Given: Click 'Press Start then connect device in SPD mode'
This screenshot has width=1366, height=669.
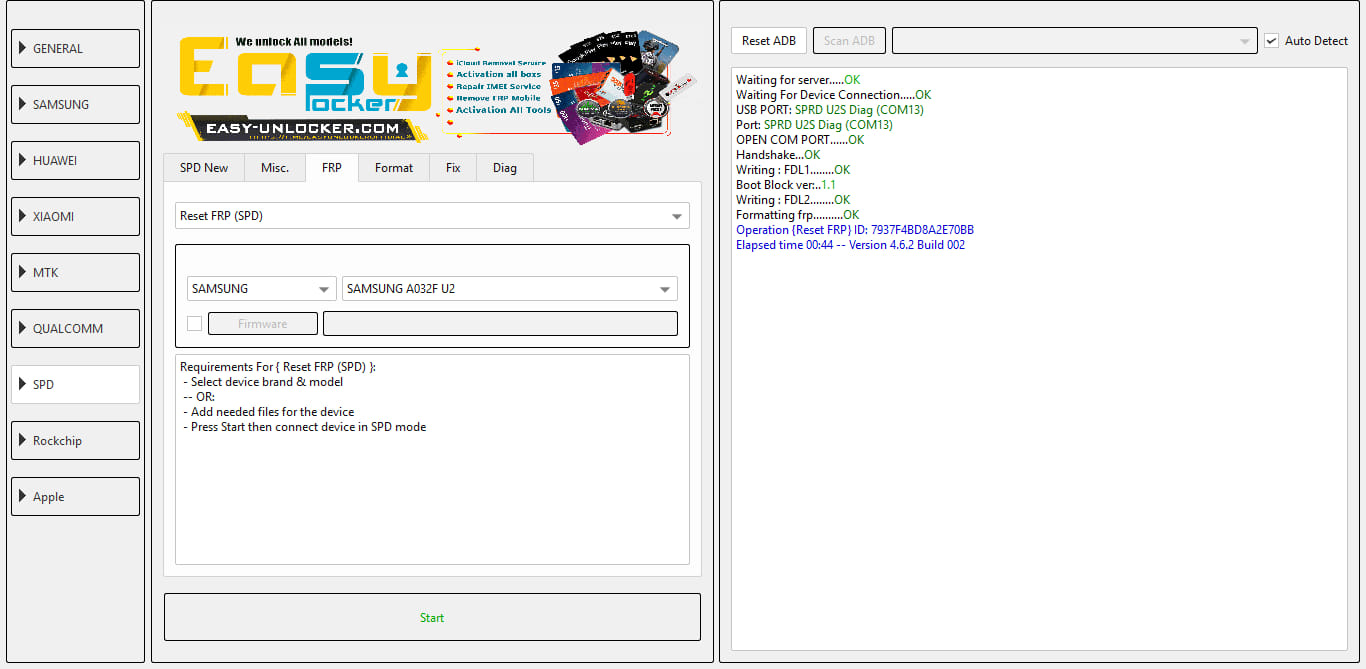Looking at the screenshot, I should pos(305,427).
